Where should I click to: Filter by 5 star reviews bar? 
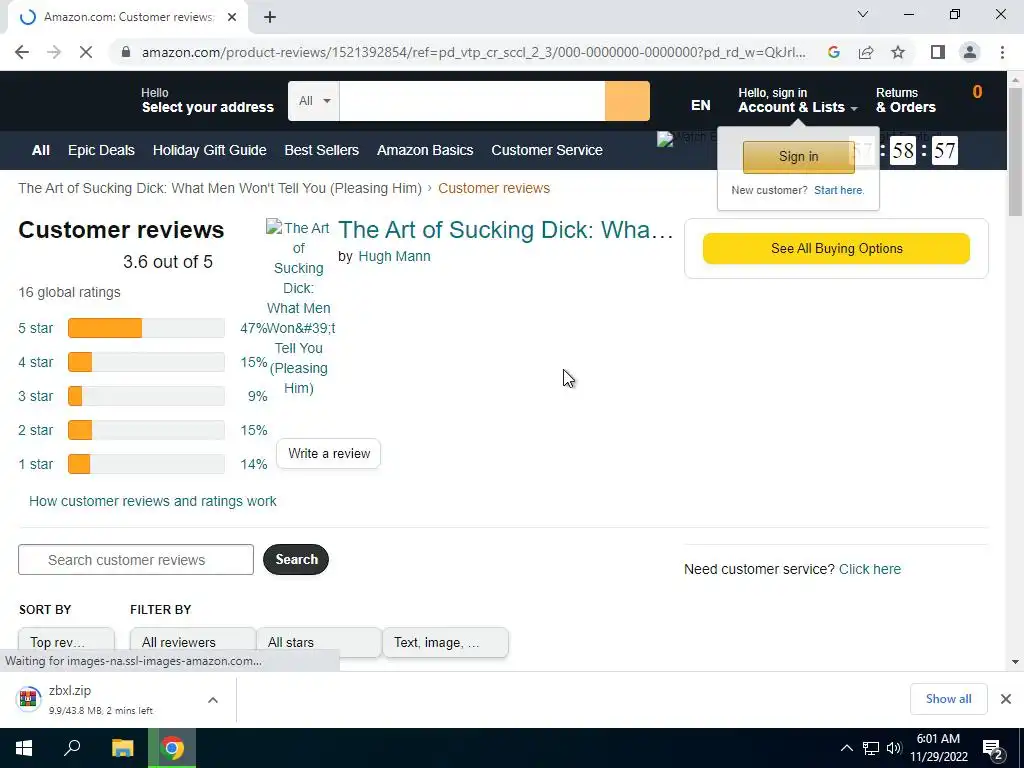pos(146,328)
